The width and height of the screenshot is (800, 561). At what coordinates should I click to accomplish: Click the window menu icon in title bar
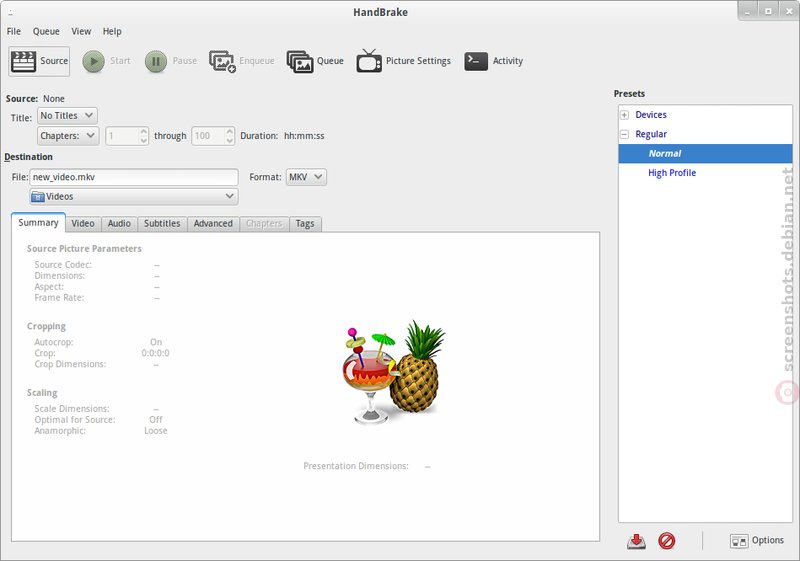coord(10,11)
